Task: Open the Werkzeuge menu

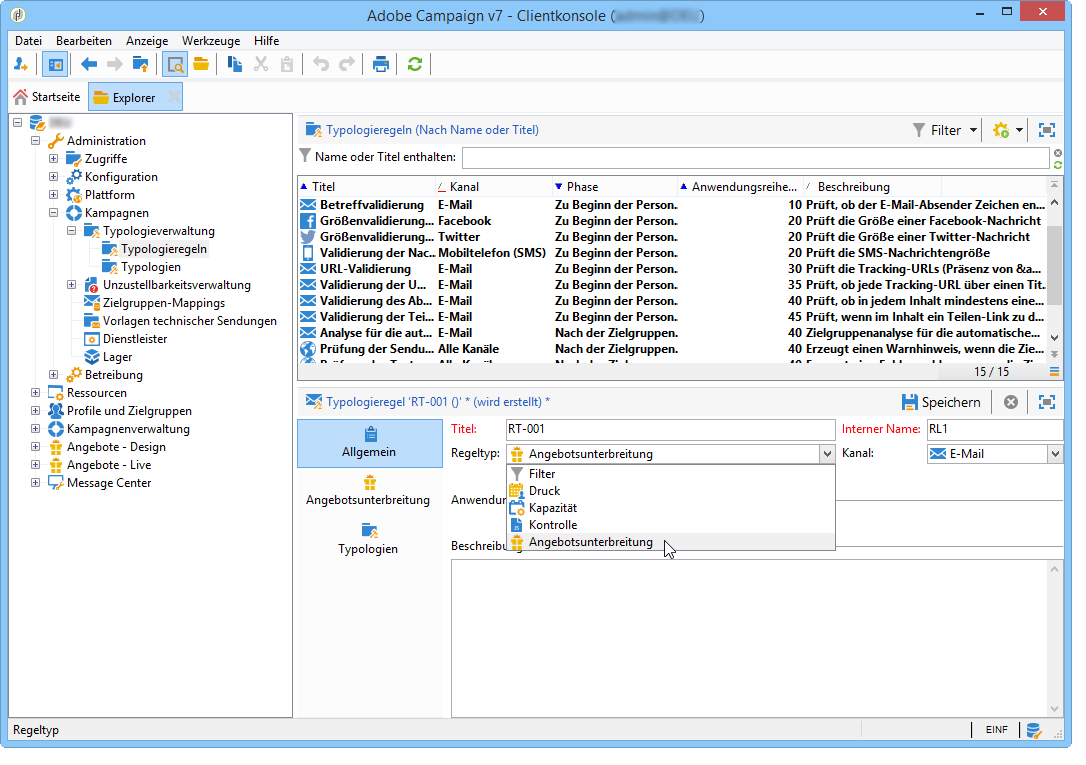Action: [211, 41]
